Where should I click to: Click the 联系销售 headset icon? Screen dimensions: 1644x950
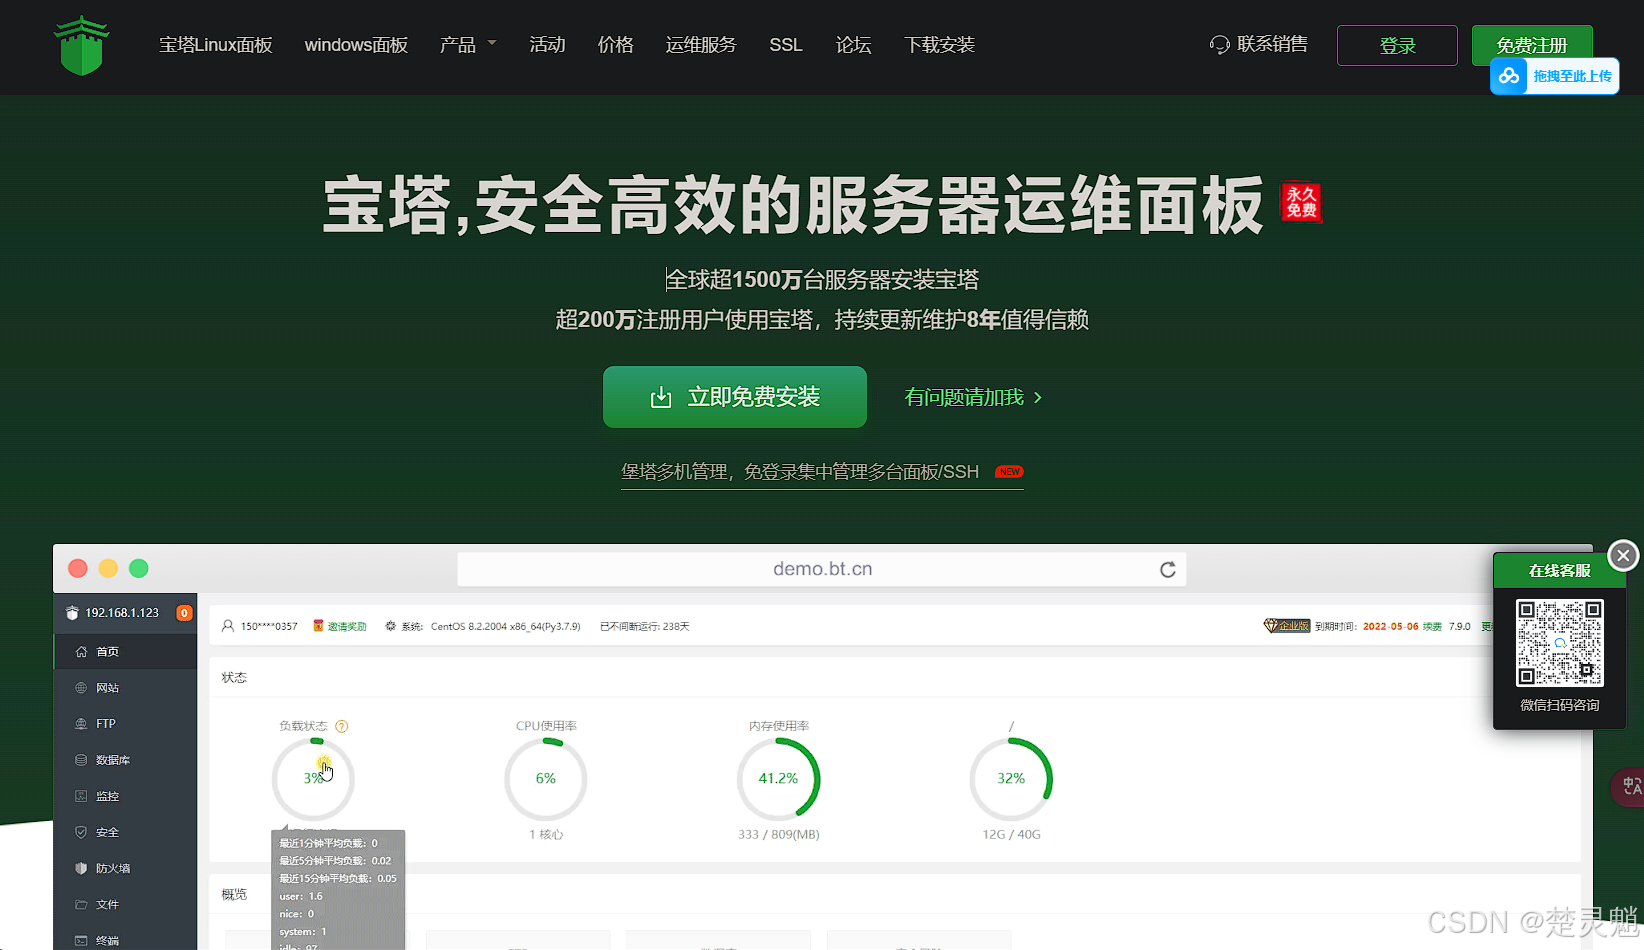click(x=1219, y=45)
